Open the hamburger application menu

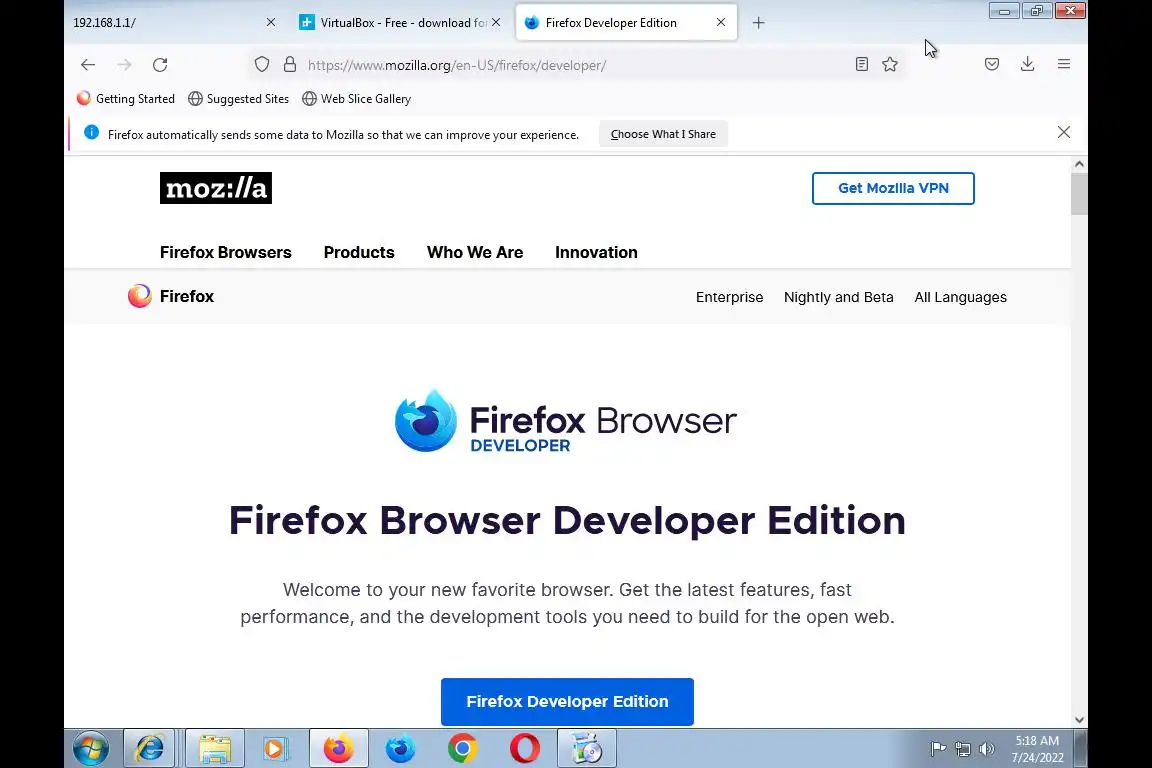pos(1064,65)
